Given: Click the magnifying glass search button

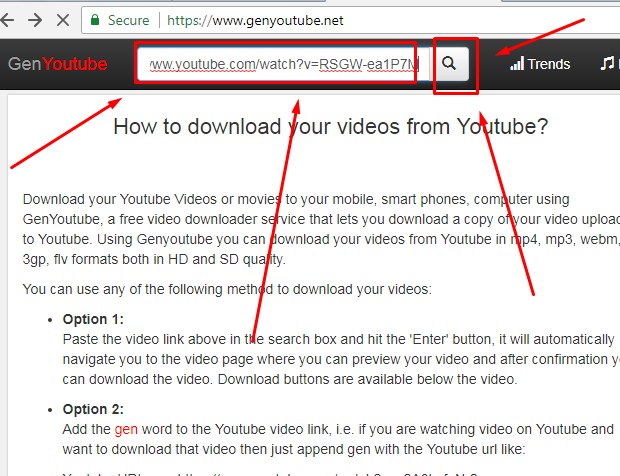Looking at the screenshot, I should tap(449, 64).
